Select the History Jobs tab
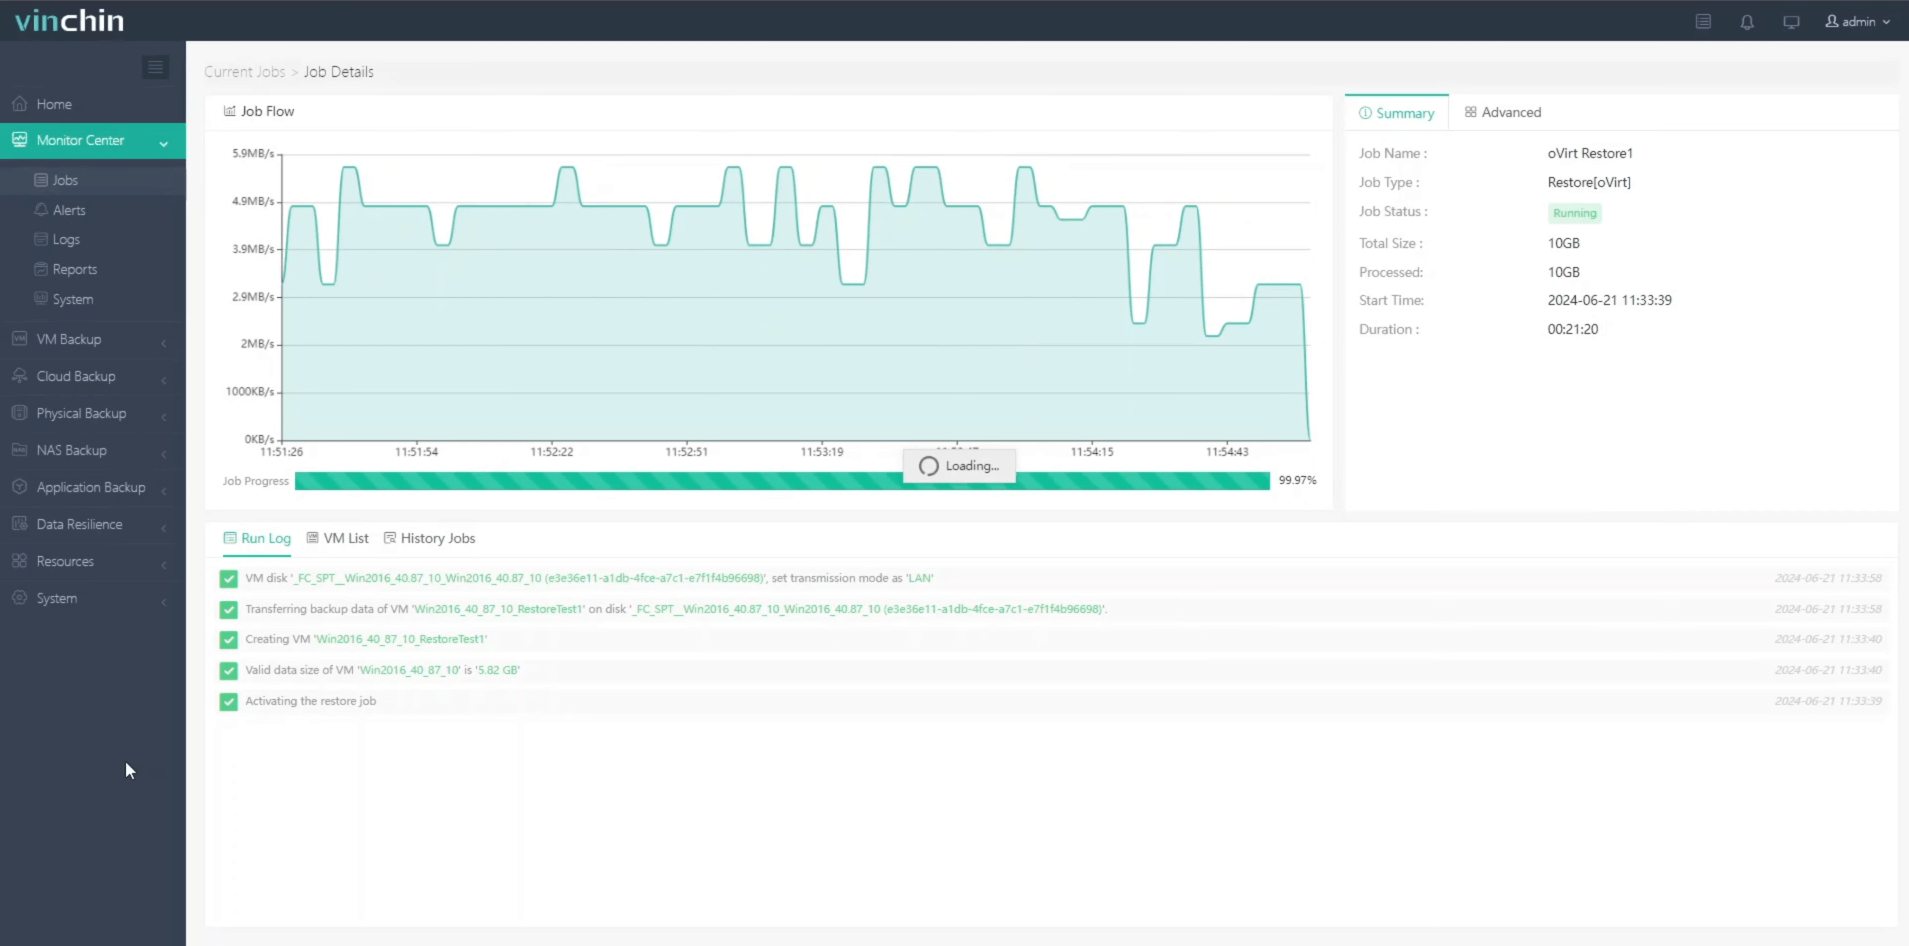1909x946 pixels. point(429,538)
